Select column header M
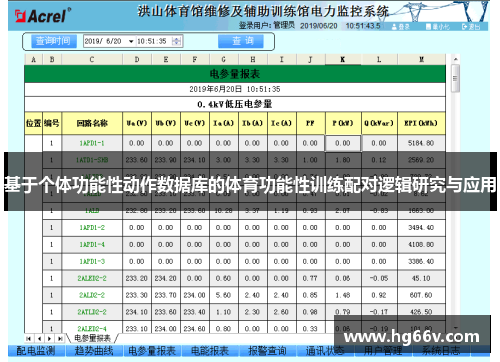Screen dimensions: 500x362 [x=422, y=60]
